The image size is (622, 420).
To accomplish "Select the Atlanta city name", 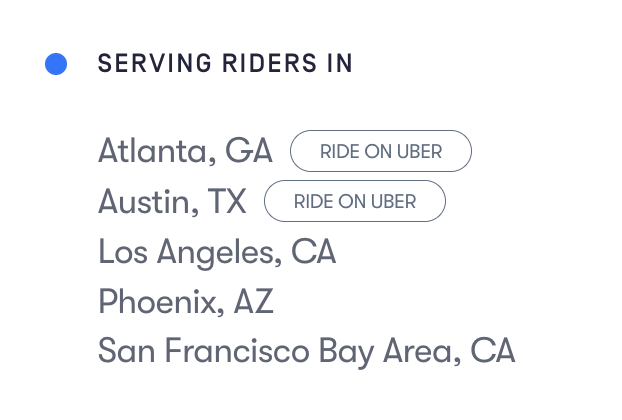I will tap(154, 152).
